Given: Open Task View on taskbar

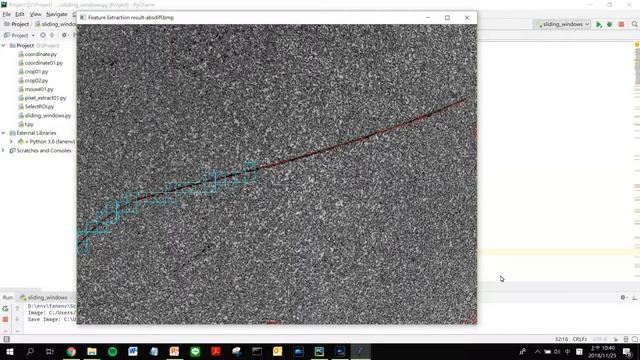Looking at the screenshot, I should 50,351.
